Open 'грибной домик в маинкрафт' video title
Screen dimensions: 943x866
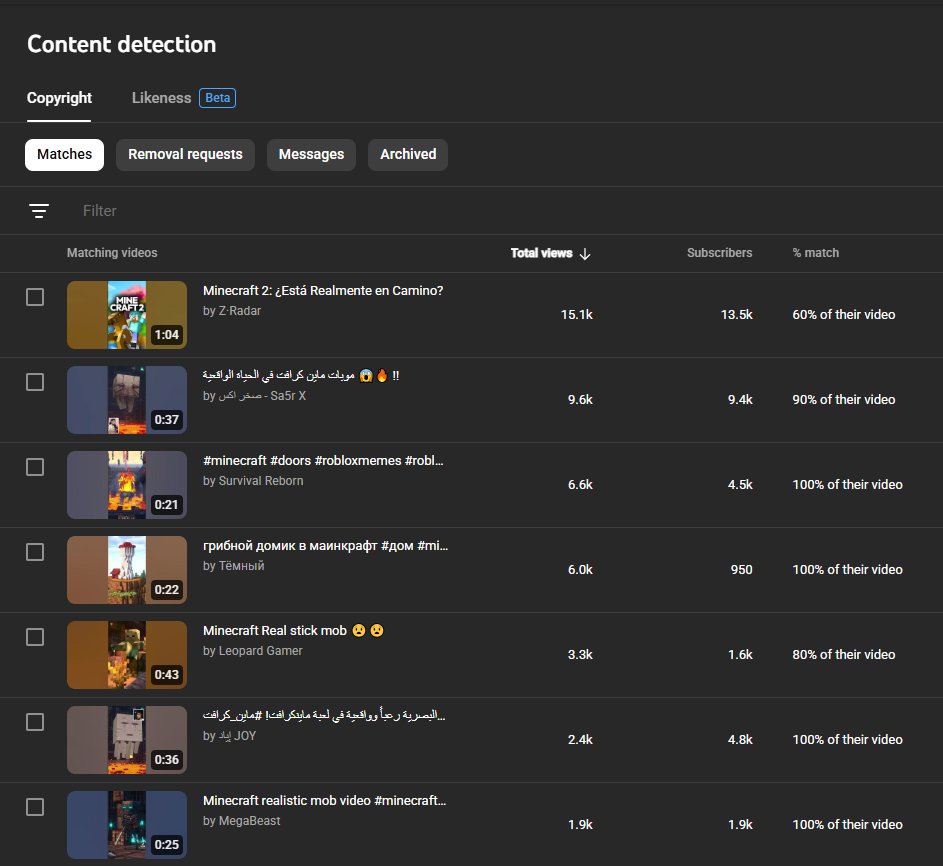pyautogui.click(x=325, y=545)
